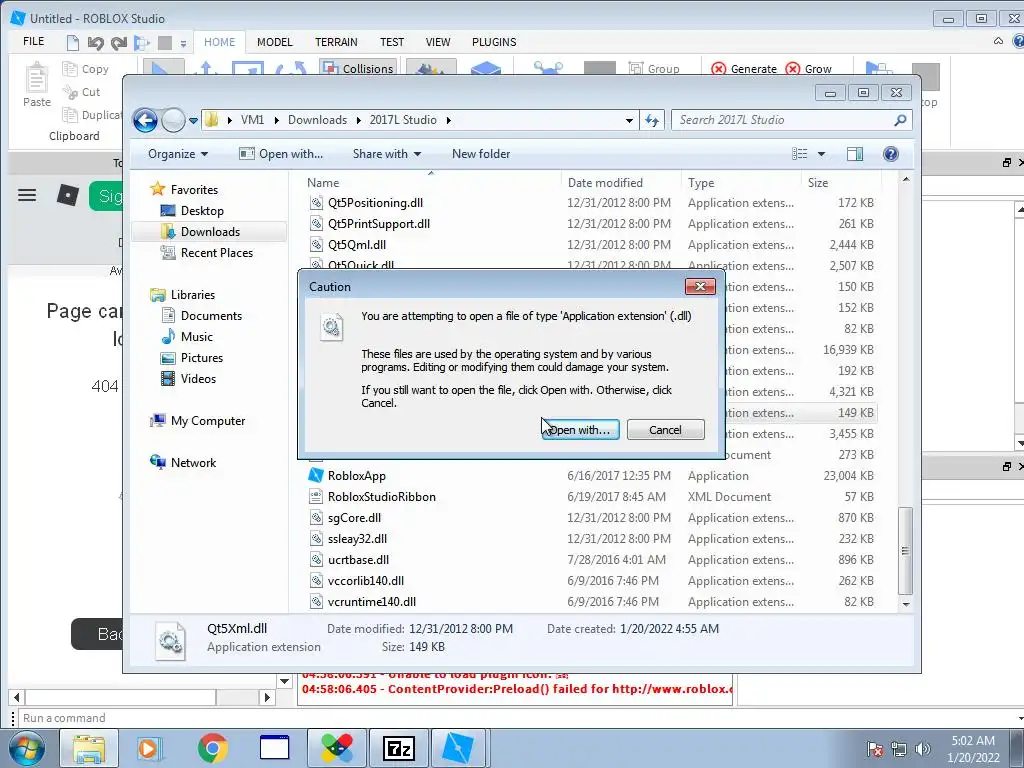Select My Computer in navigation pane

[x=208, y=421]
